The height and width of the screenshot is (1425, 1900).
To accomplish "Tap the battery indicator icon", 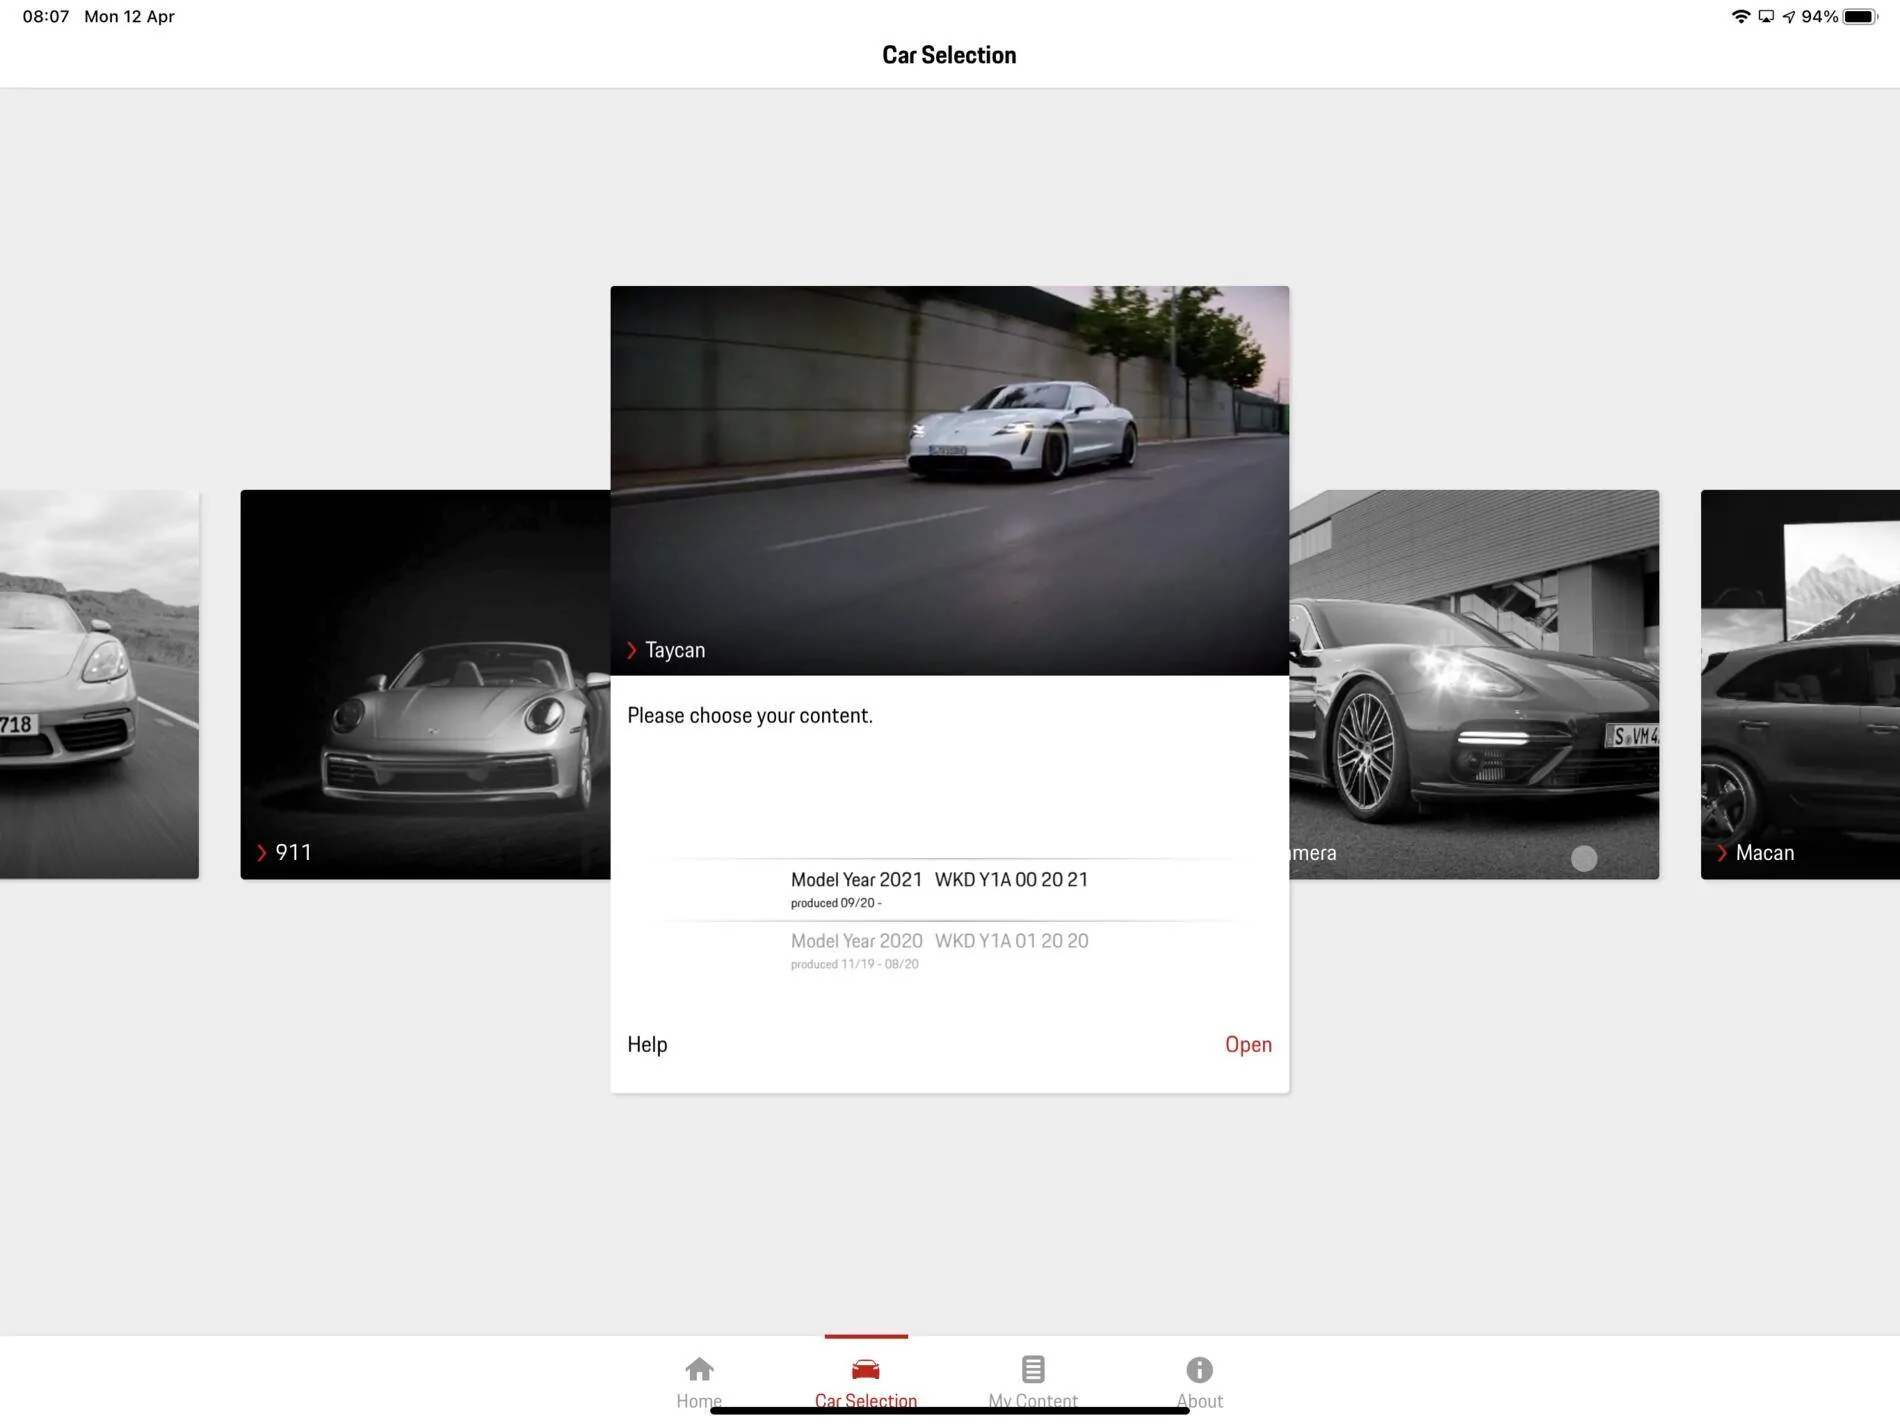I will point(1860,16).
